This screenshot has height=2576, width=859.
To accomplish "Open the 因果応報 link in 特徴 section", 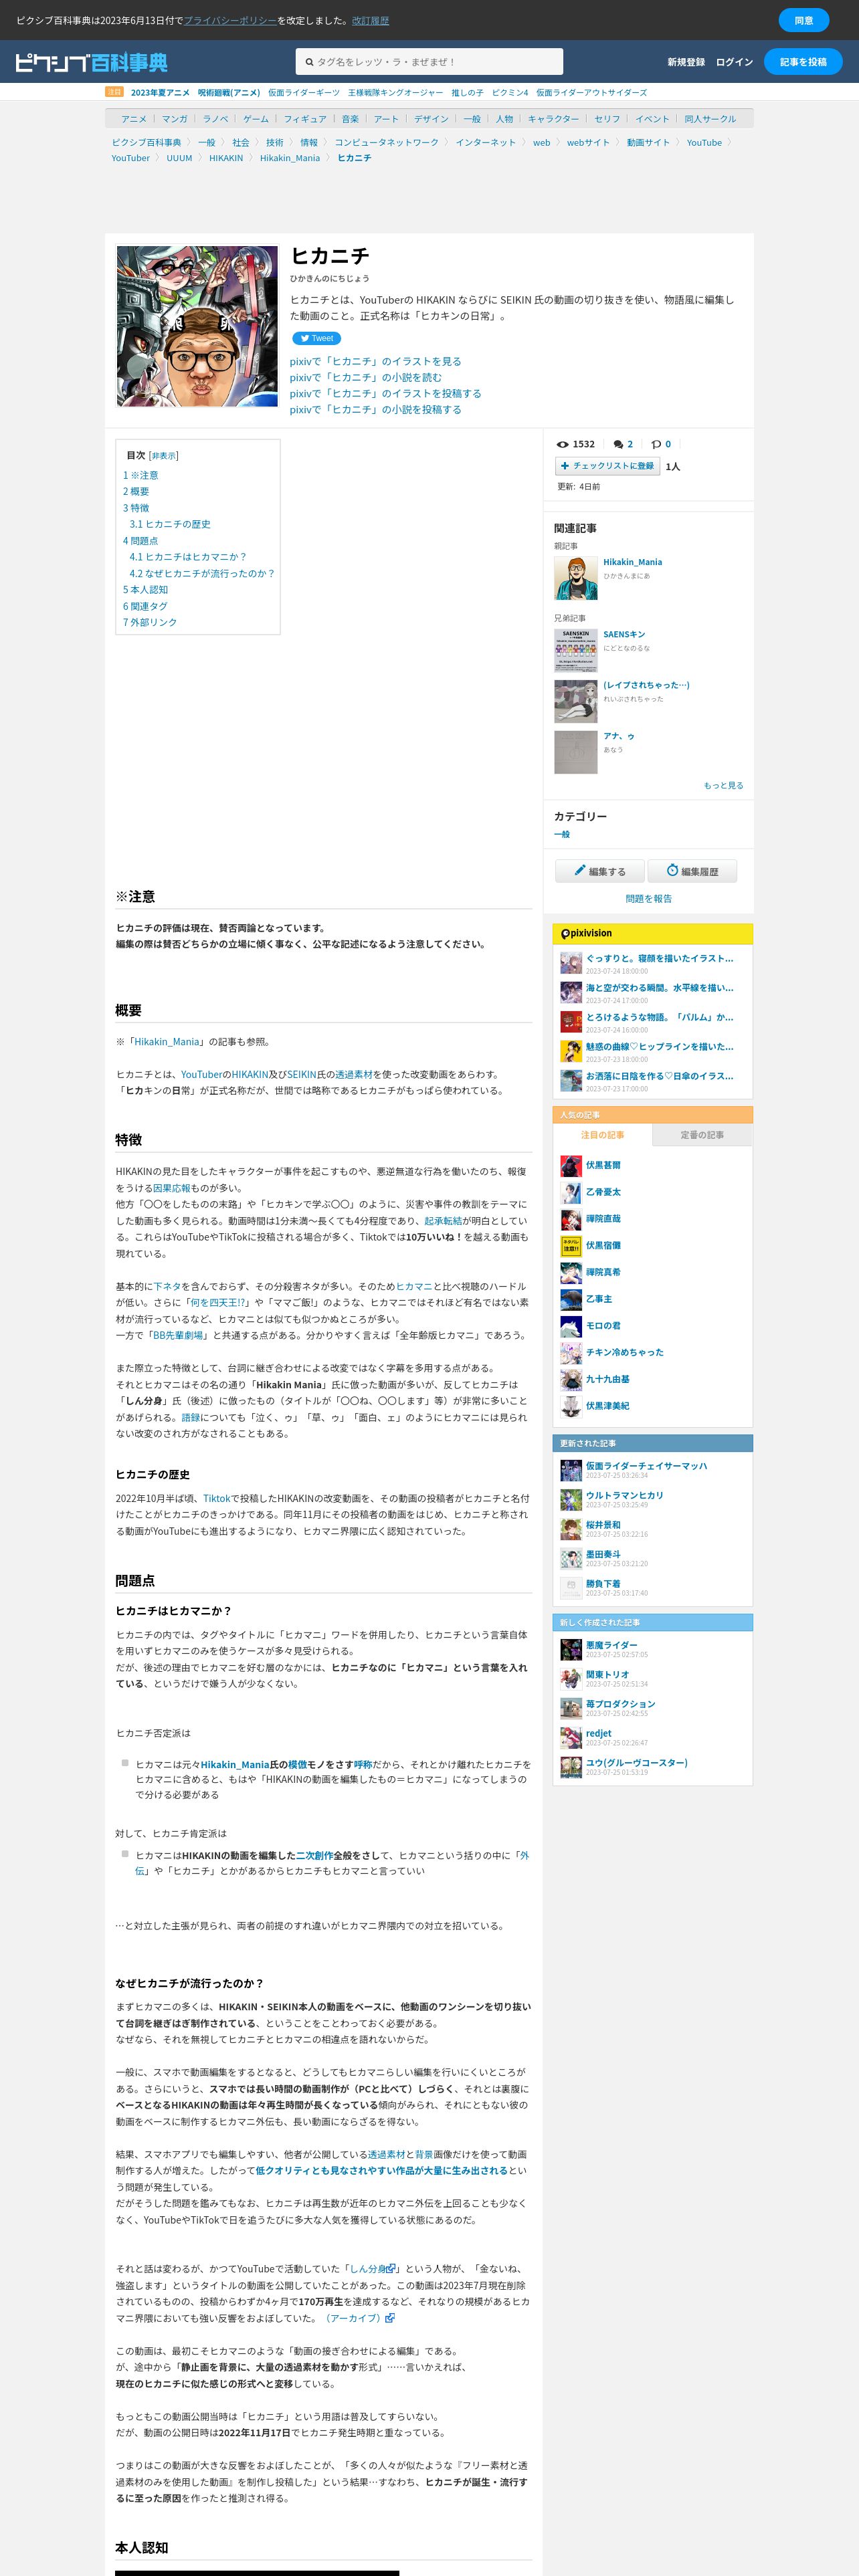I will point(171,1189).
